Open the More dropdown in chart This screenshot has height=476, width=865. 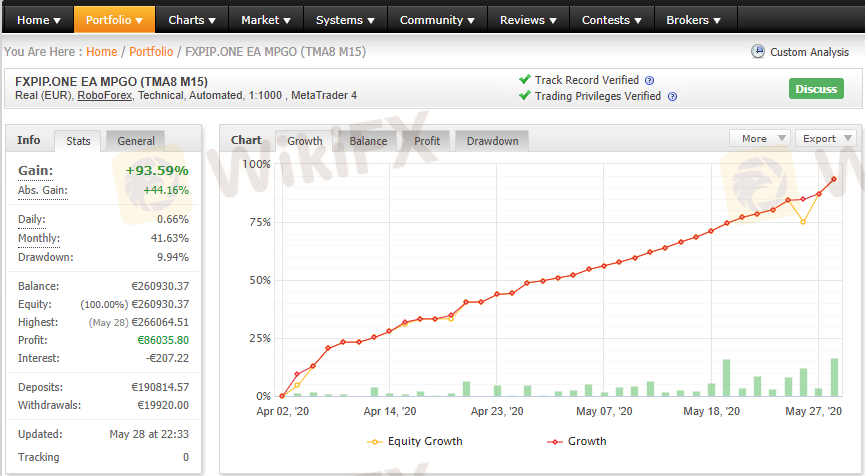759,139
